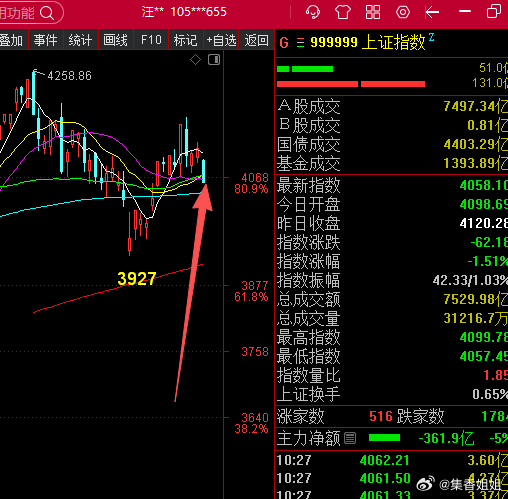
Task: Click the 最低指数 value 4057.45
Action: point(483,356)
